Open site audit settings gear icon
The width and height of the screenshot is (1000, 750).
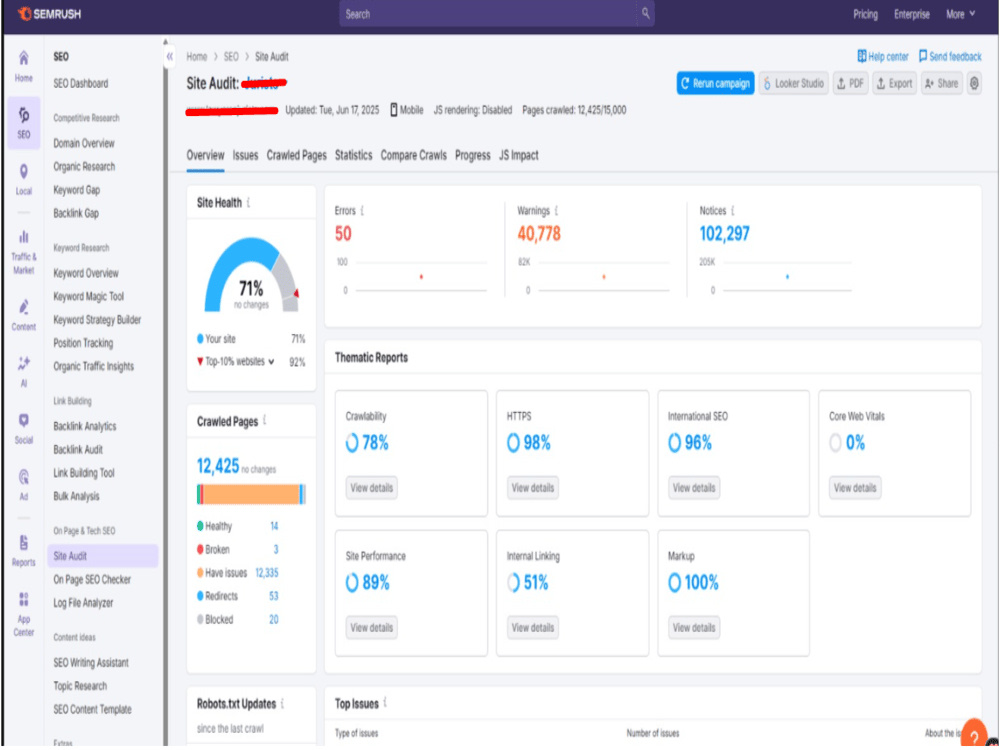point(974,83)
